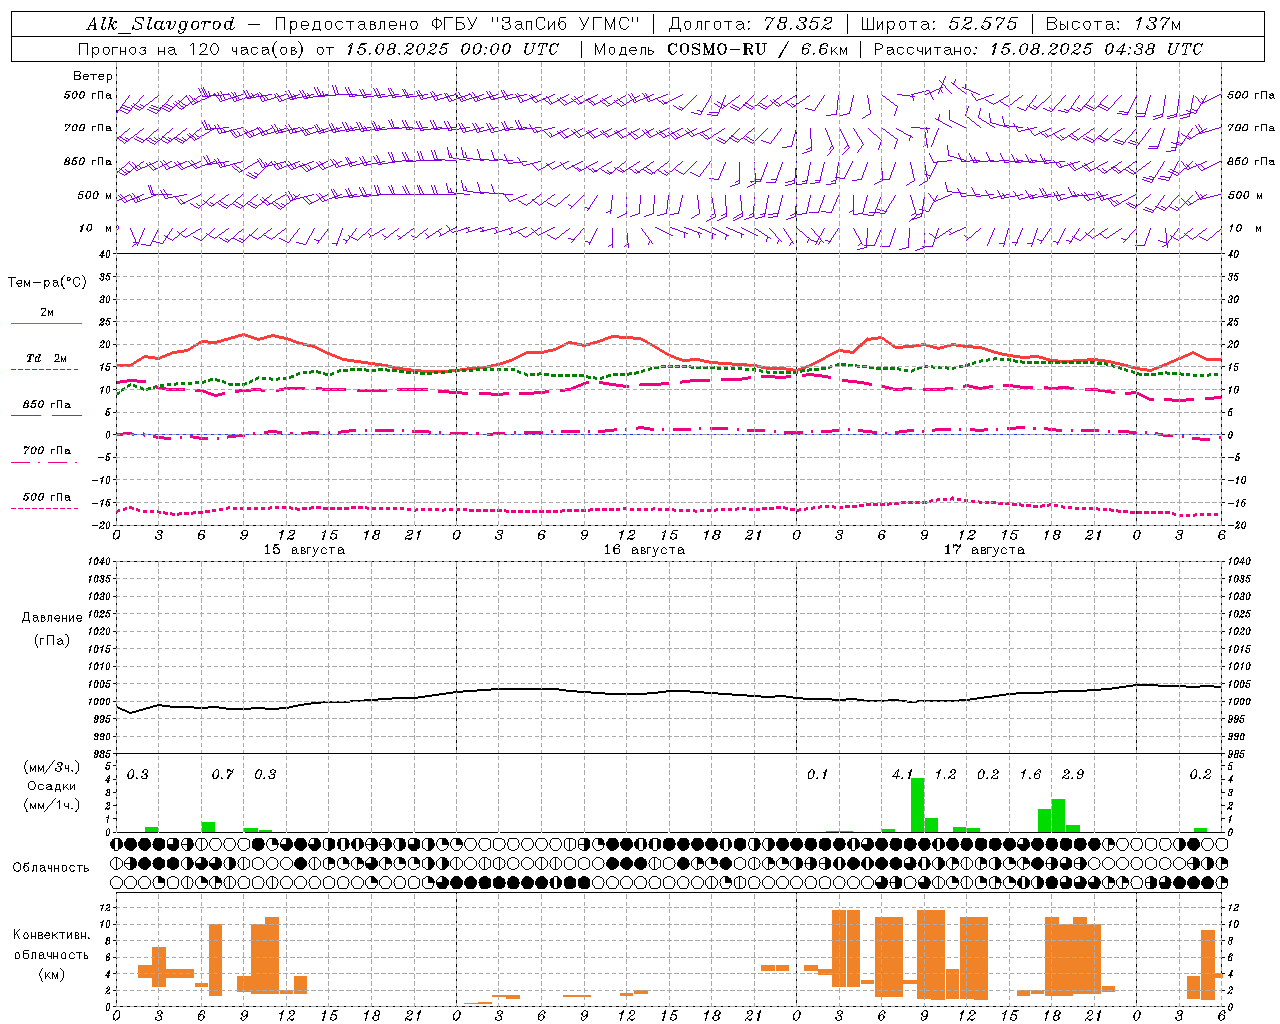Viewport: 1280px width, 1024px height.
Task: Click the model name COSMO-RU / 6.6км
Action: point(757,49)
